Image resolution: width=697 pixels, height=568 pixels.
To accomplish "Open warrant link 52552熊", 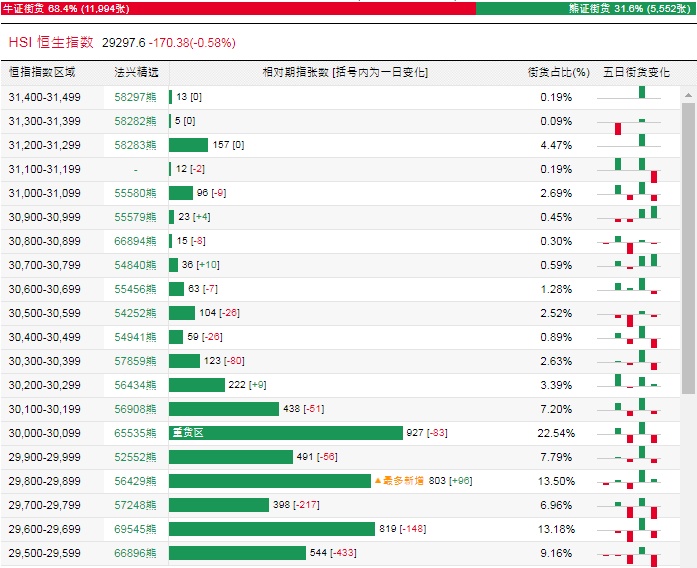I will [135, 457].
